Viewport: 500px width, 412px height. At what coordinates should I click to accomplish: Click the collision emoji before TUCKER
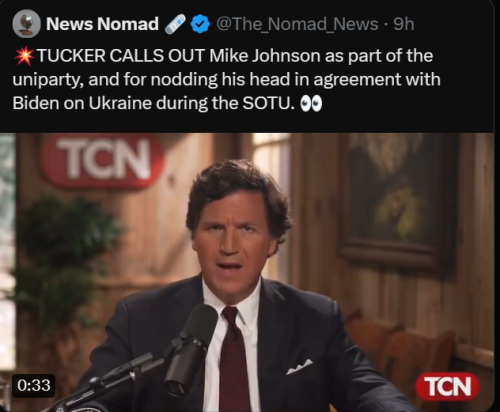[x=24, y=56]
